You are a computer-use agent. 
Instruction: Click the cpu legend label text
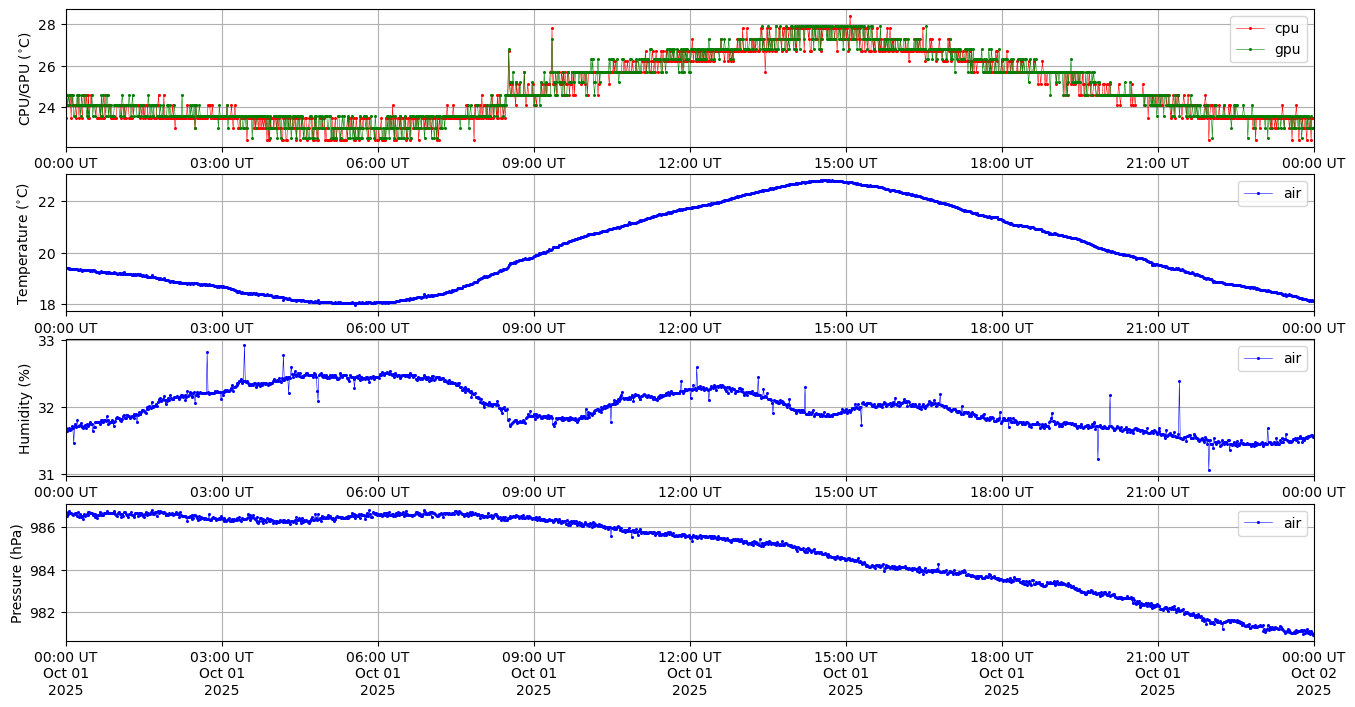[x=1287, y=28]
